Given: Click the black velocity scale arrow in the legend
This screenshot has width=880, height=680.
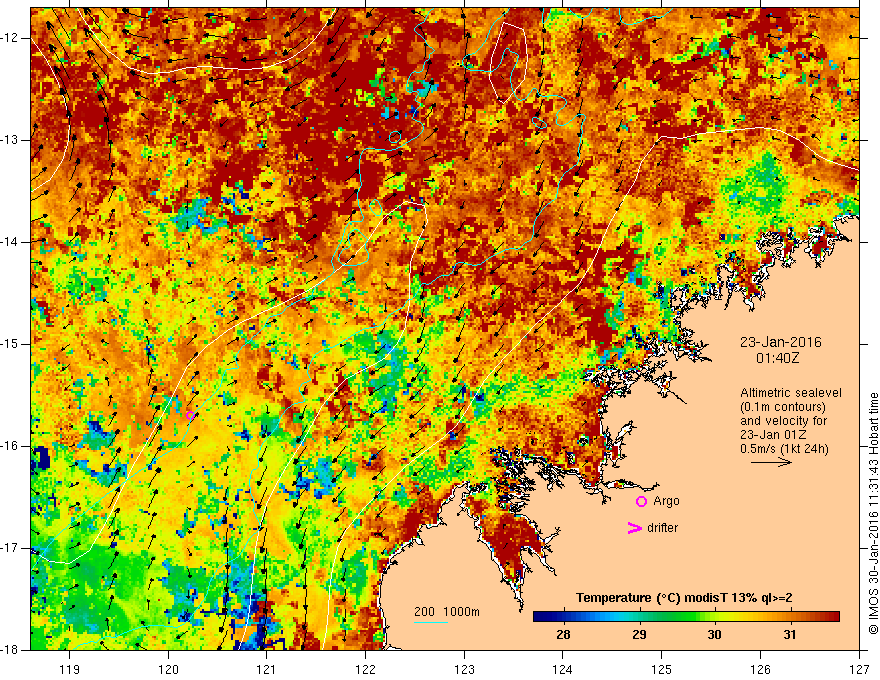Looking at the screenshot, I should click(x=771, y=463).
